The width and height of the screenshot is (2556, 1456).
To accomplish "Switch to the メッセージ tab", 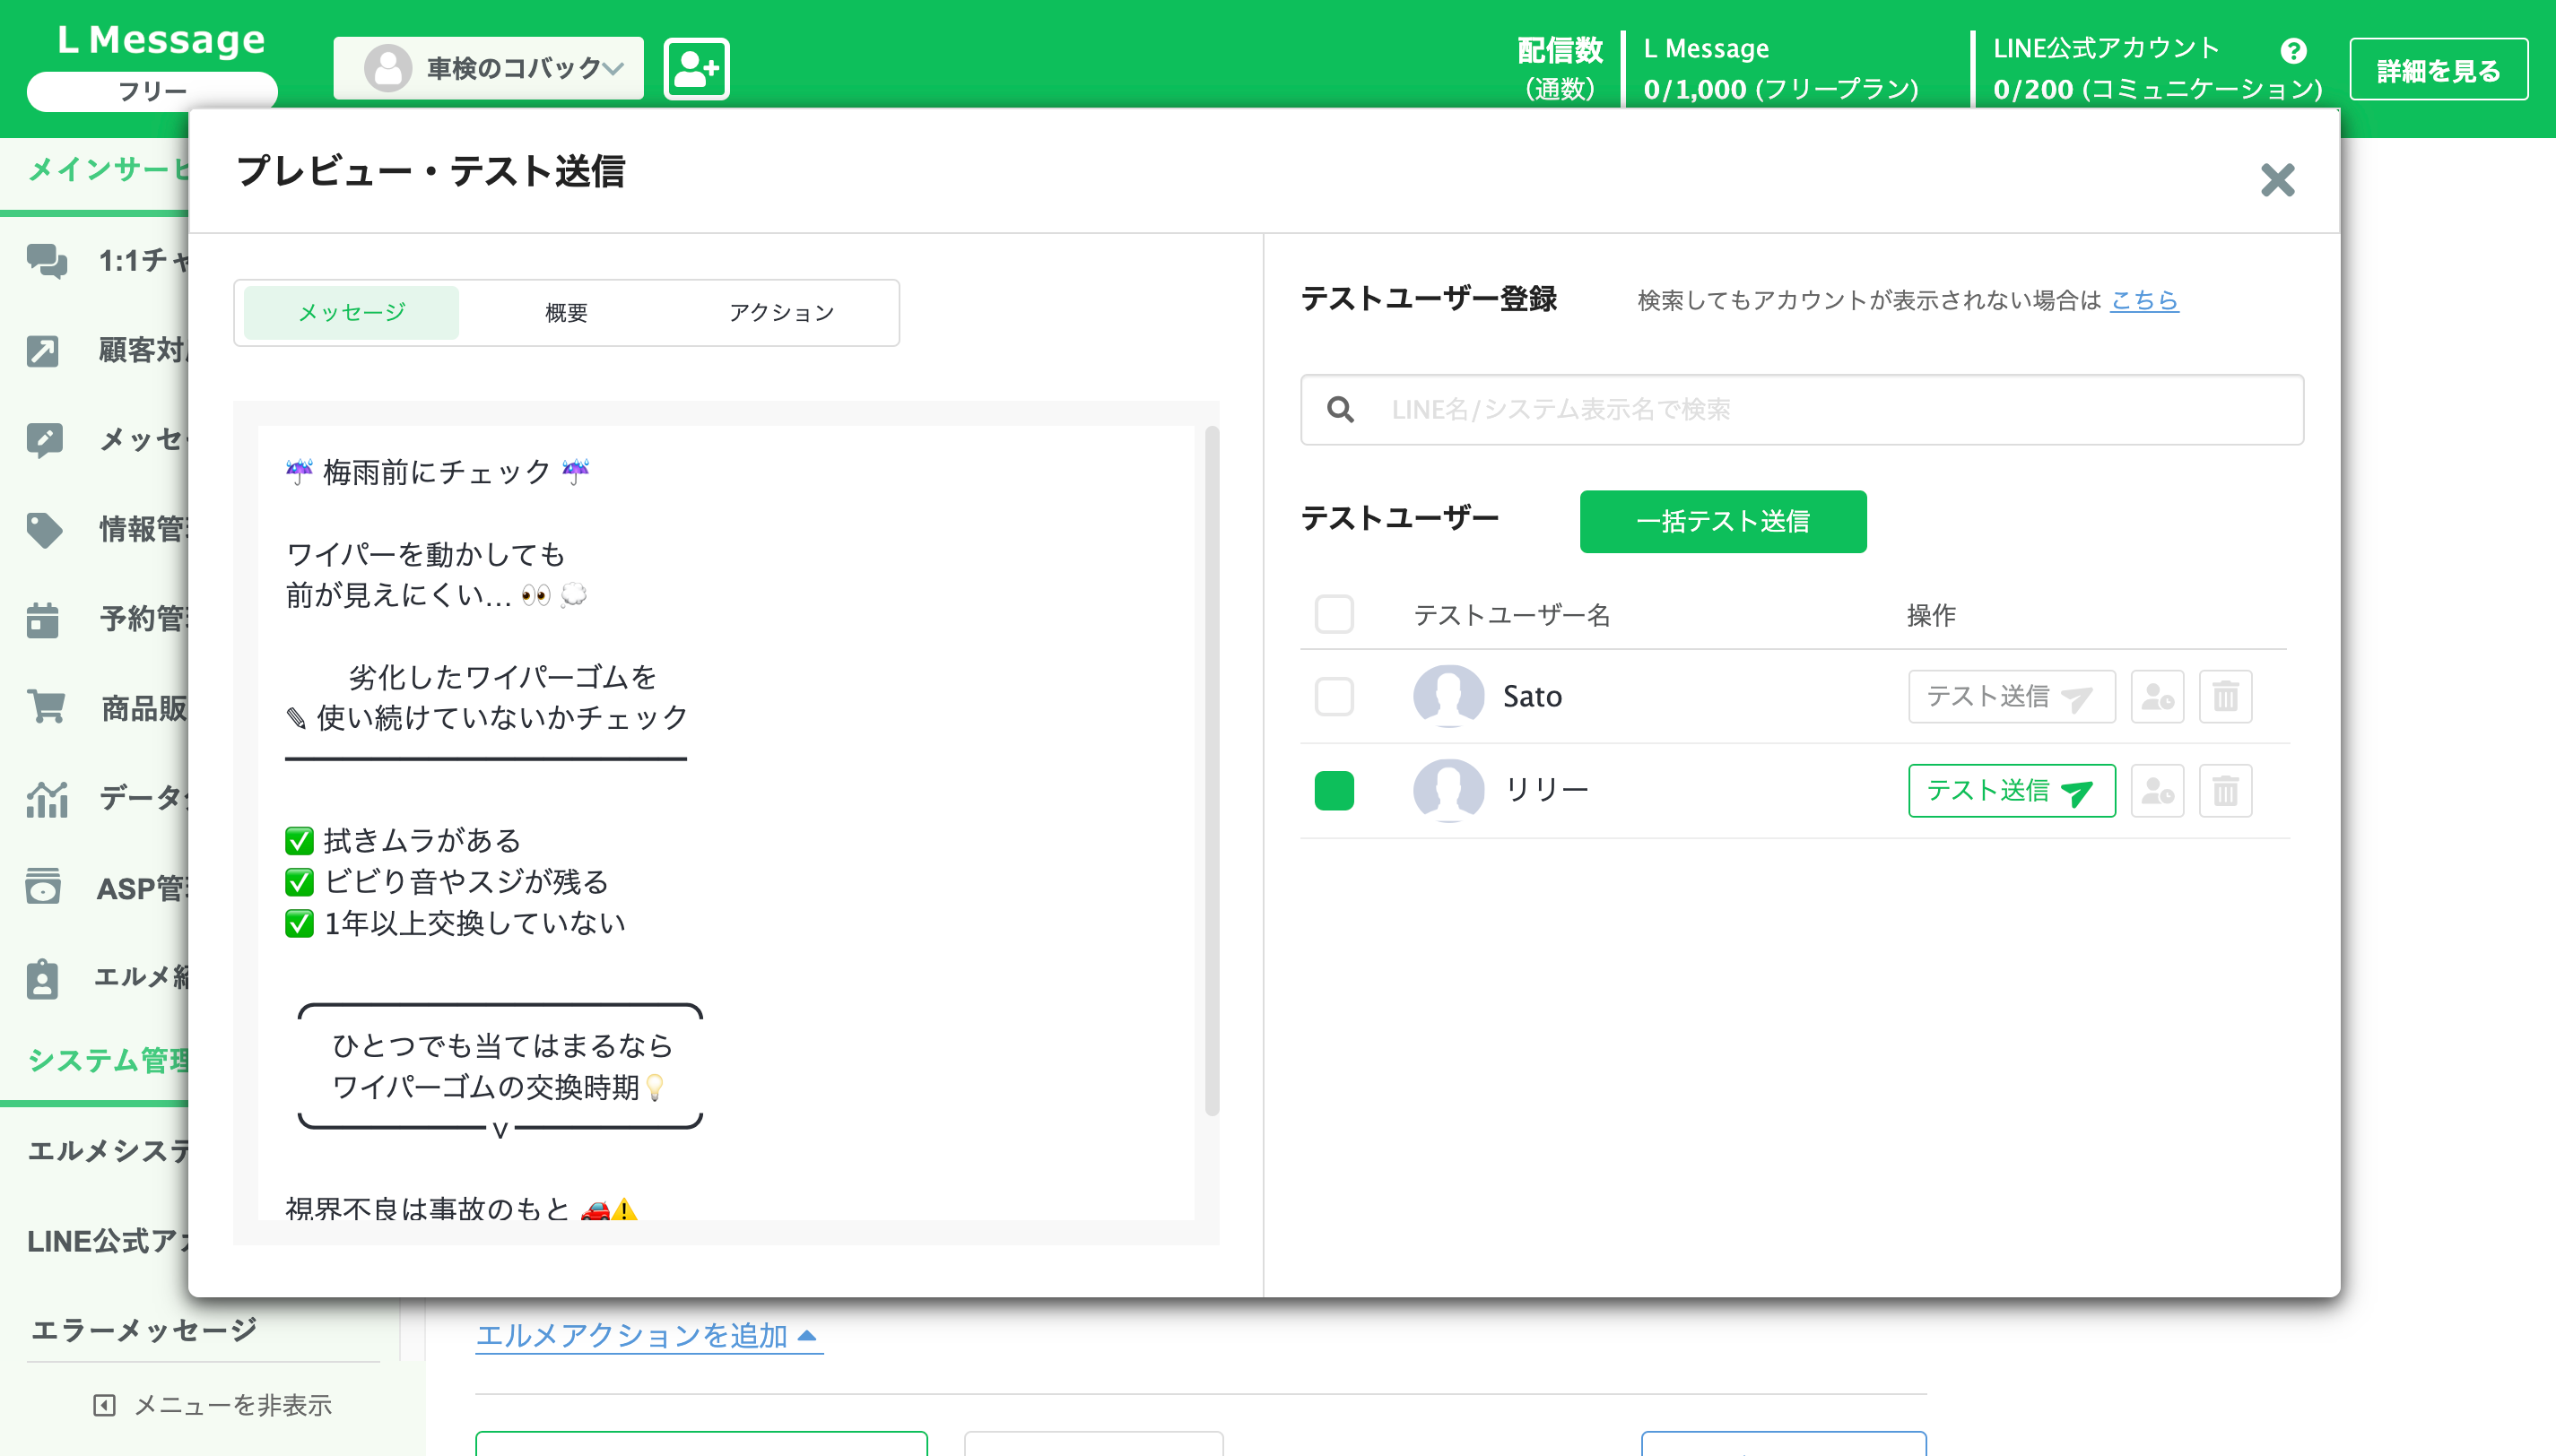I will (351, 313).
